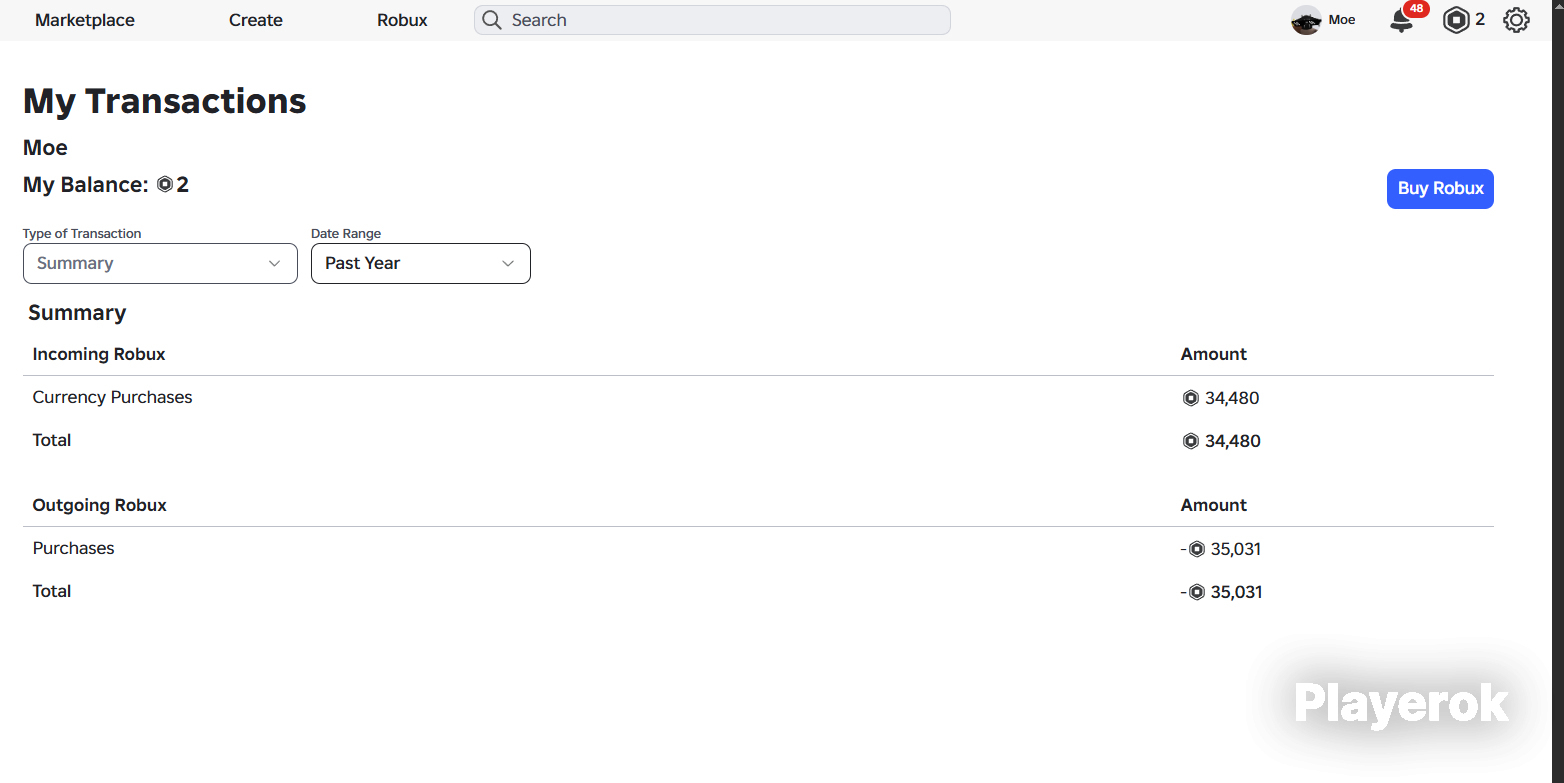
Task: Click the Robux count 2 in top bar
Action: 1480,20
